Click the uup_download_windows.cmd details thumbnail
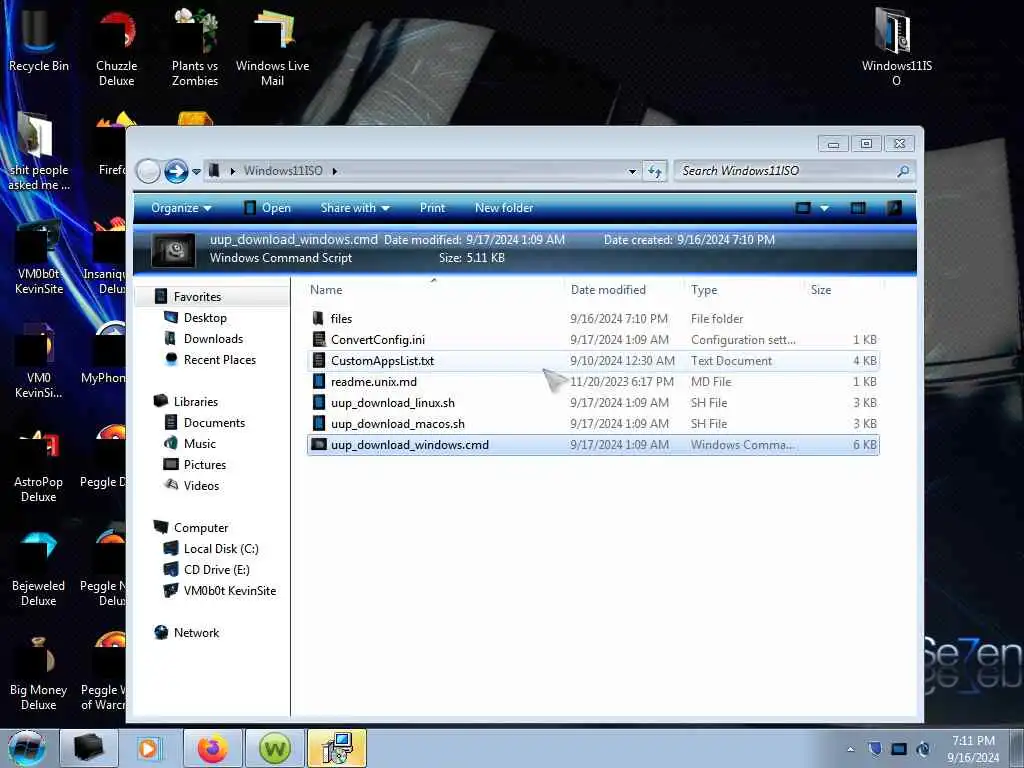The height and width of the screenshot is (768, 1024). point(173,249)
